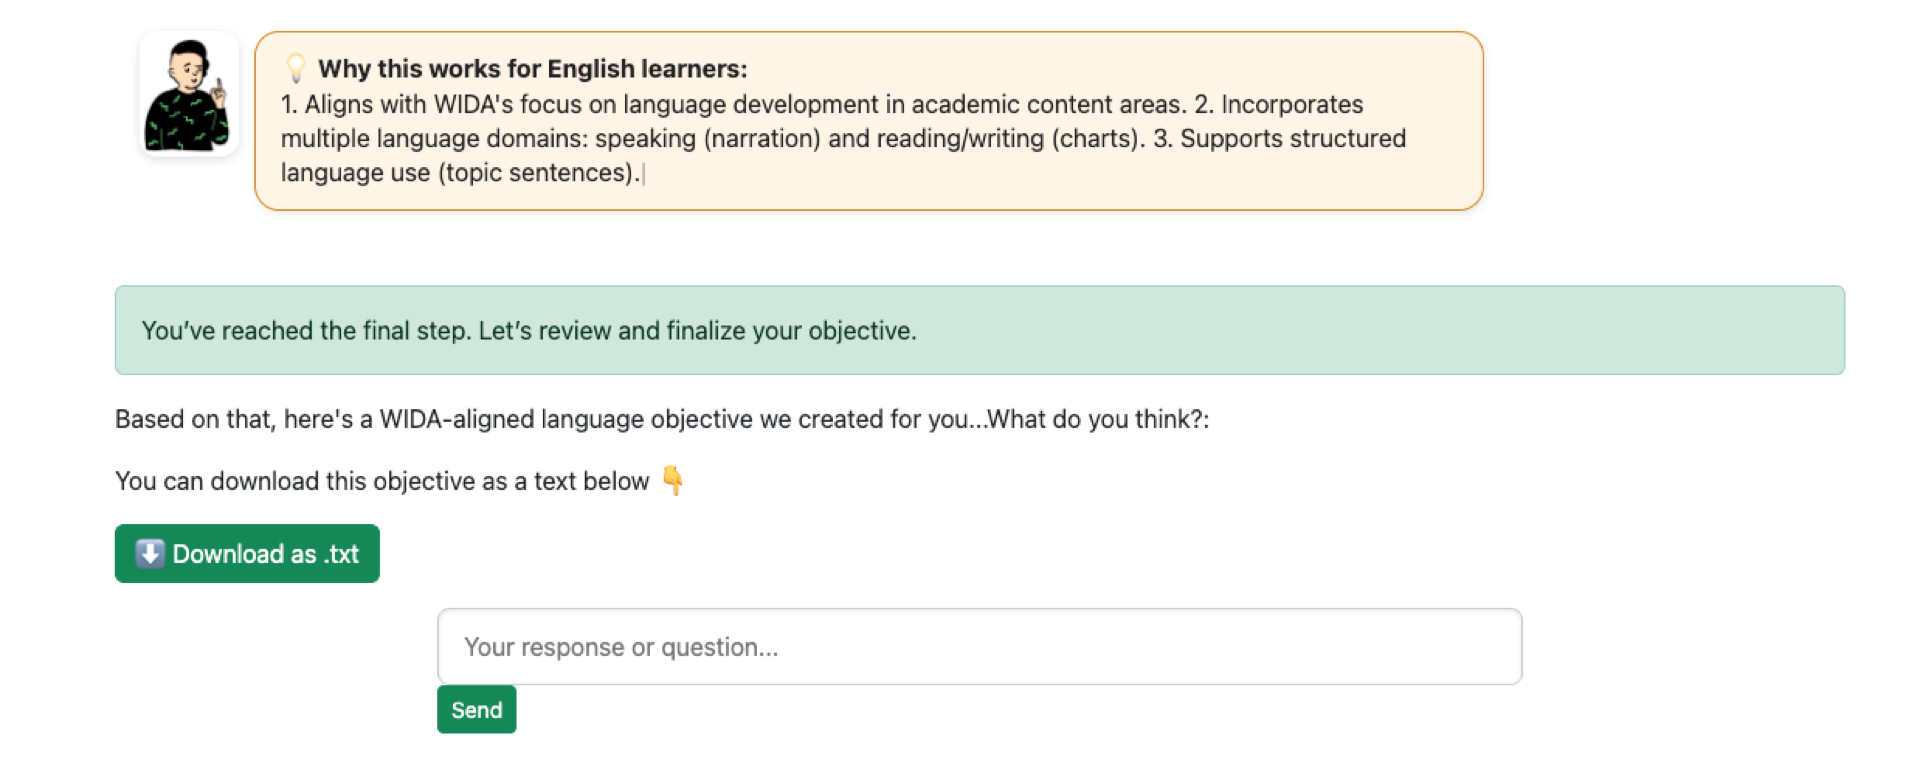Click the 'What do you think?:' text
Image resolution: width=1906 pixels, height=766 pixels.
1099,419
